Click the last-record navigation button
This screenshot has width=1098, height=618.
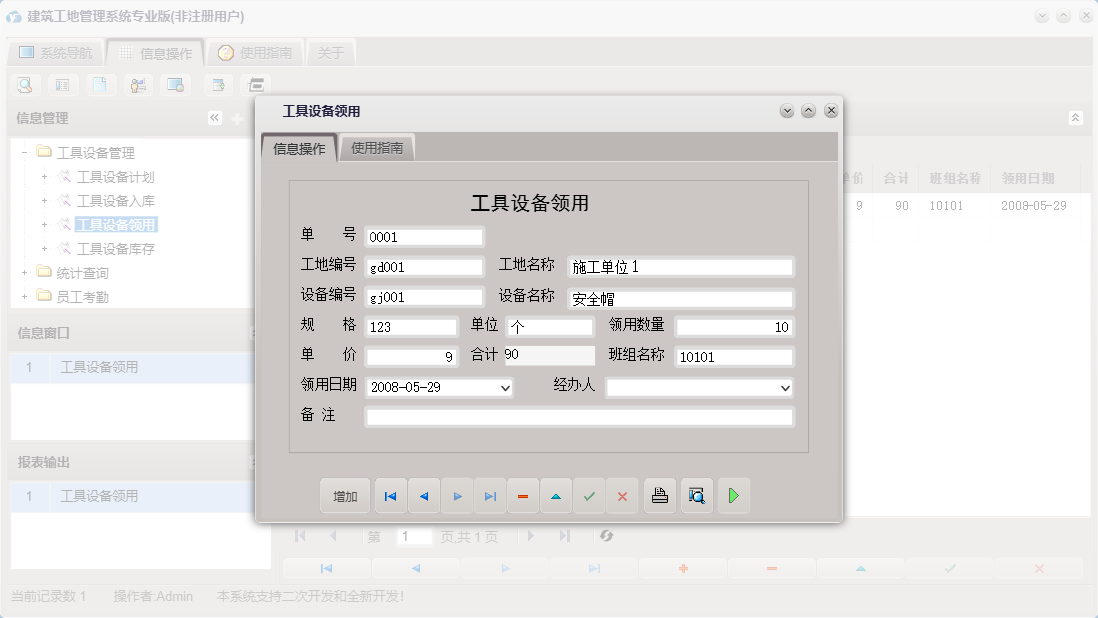coord(490,495)
